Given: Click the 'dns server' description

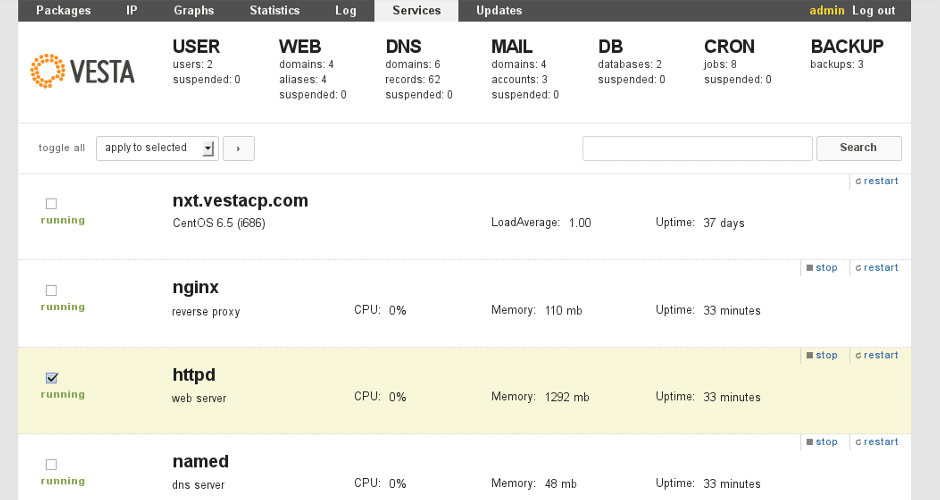Looking at the screenshot, I should pyautogui.click(x=198, y=485).
